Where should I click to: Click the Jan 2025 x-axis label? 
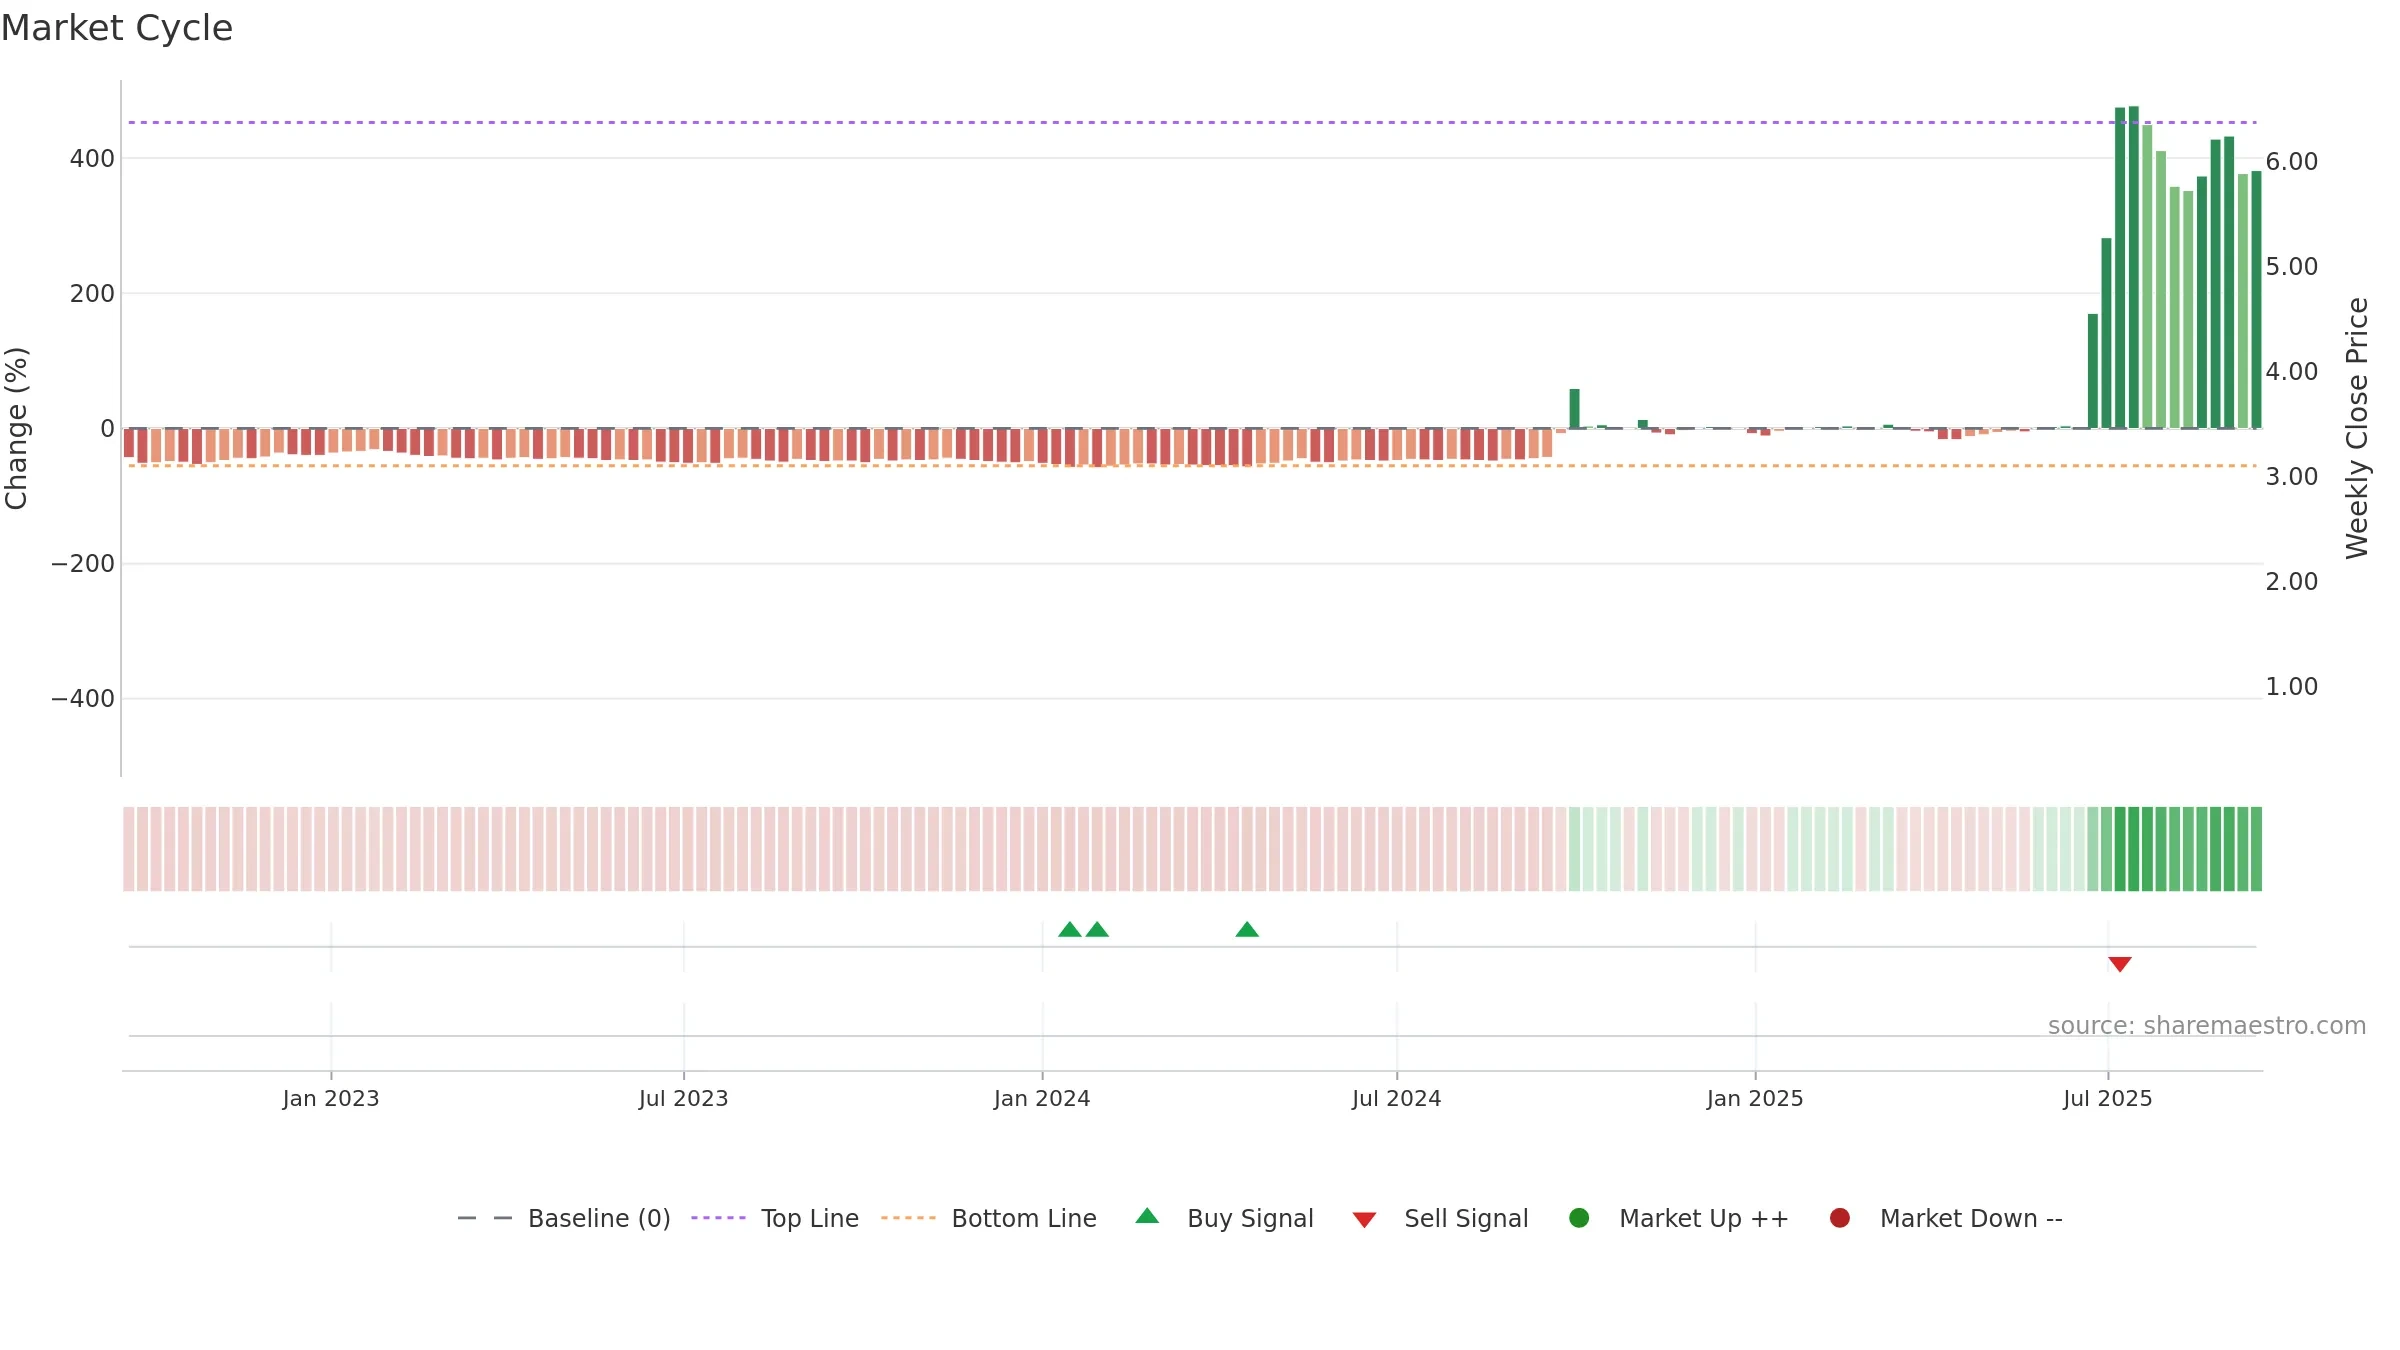(1755, 1099)
